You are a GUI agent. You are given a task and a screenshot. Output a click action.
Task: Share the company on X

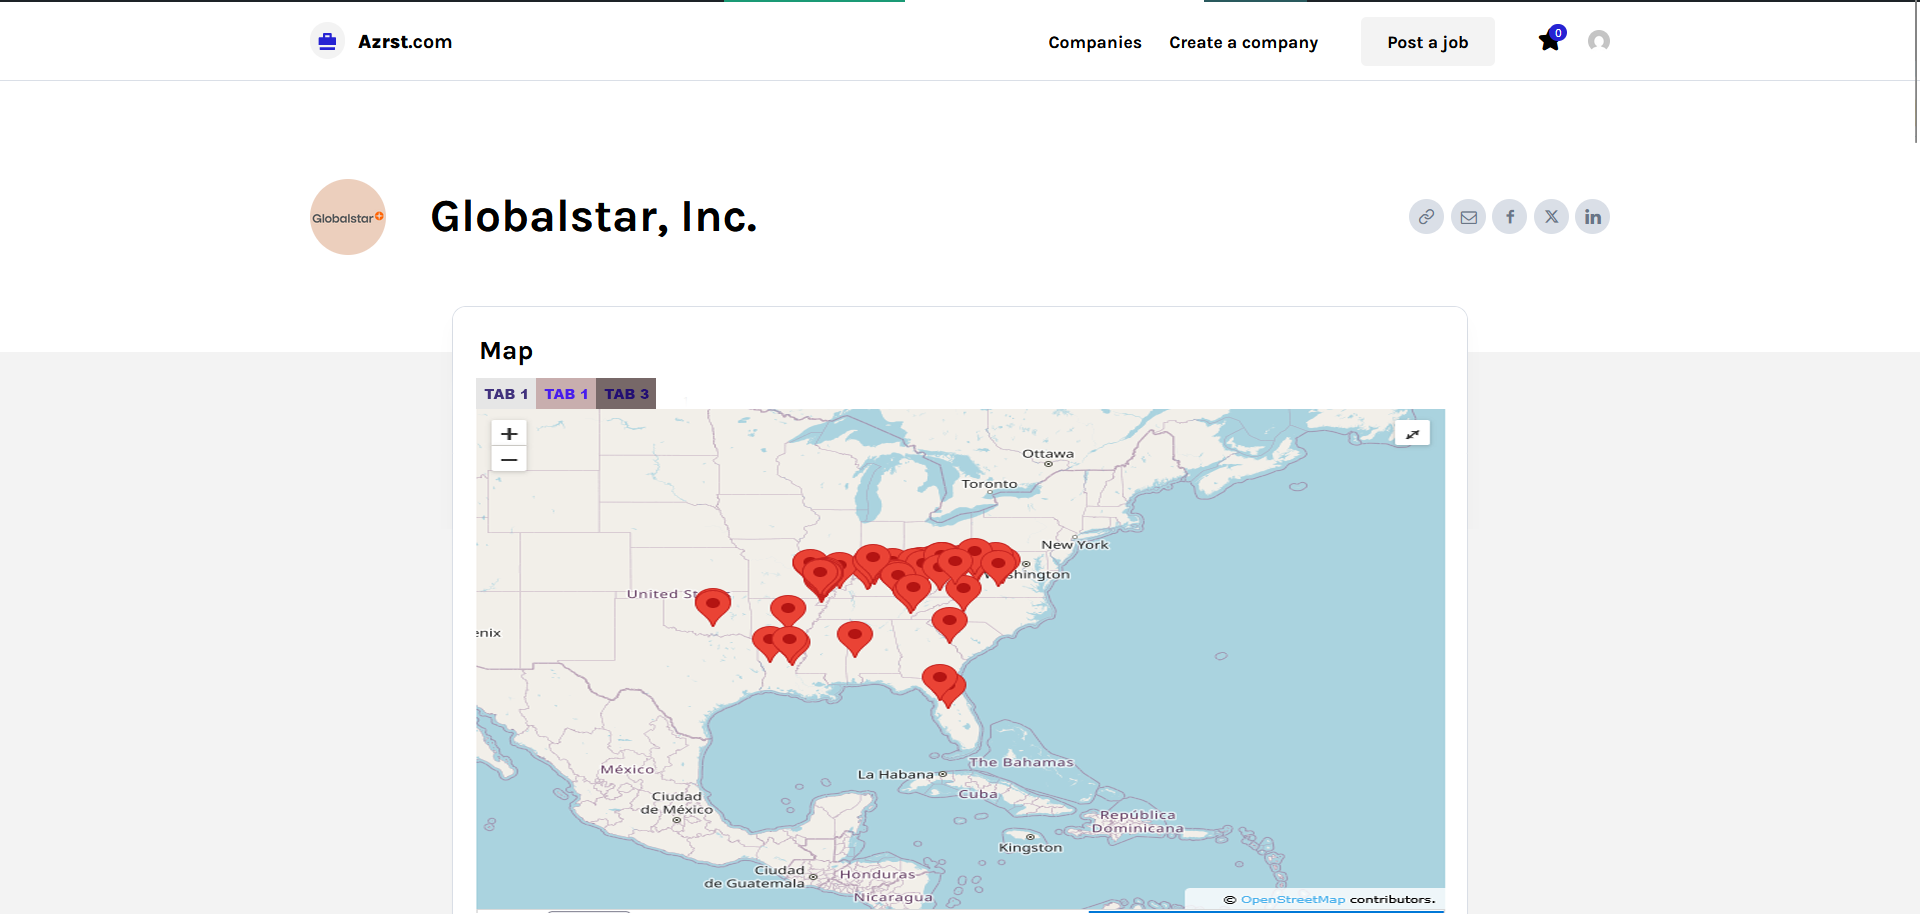click(1551, 217)
